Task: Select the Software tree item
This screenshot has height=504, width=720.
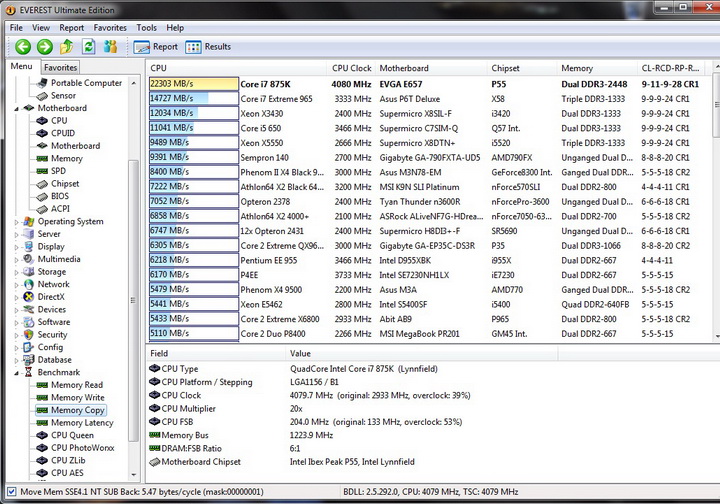Action: coord(54,322)
